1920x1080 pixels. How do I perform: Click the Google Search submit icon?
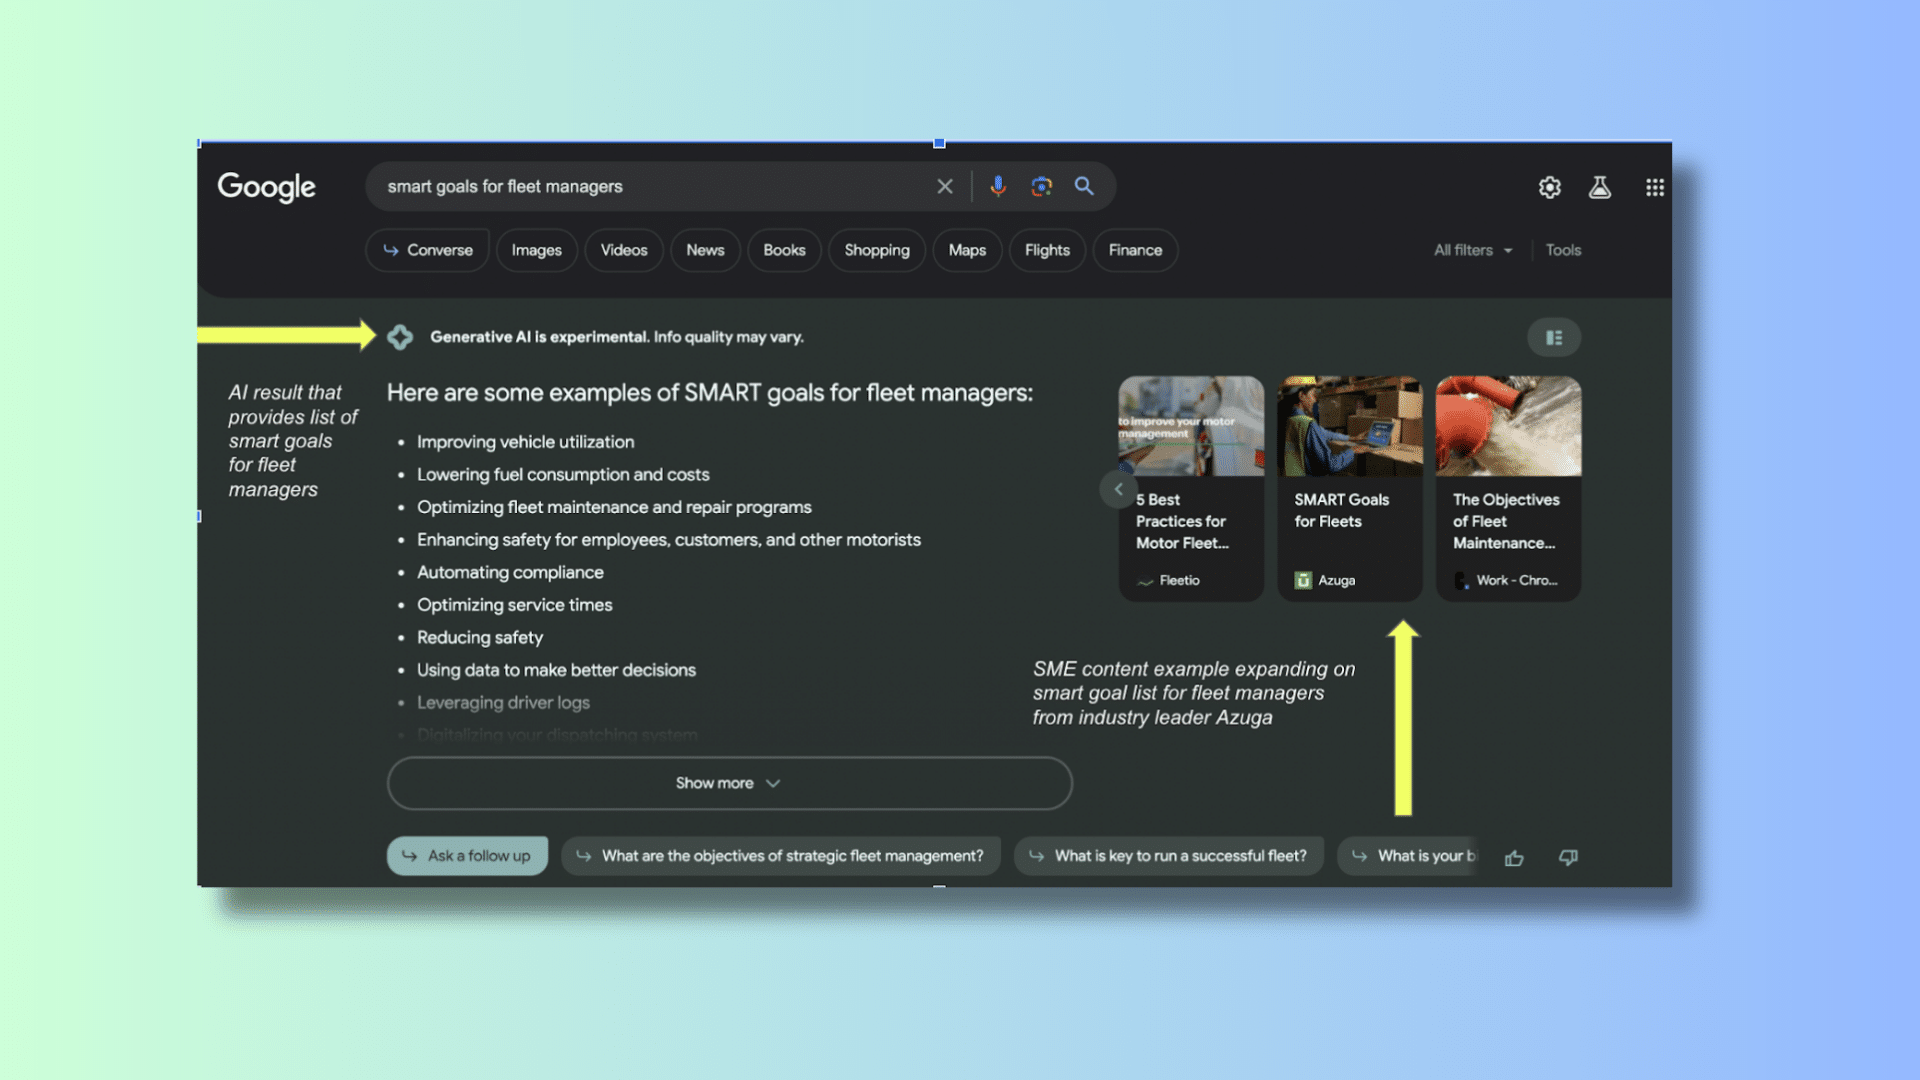tap(1084, 186)
